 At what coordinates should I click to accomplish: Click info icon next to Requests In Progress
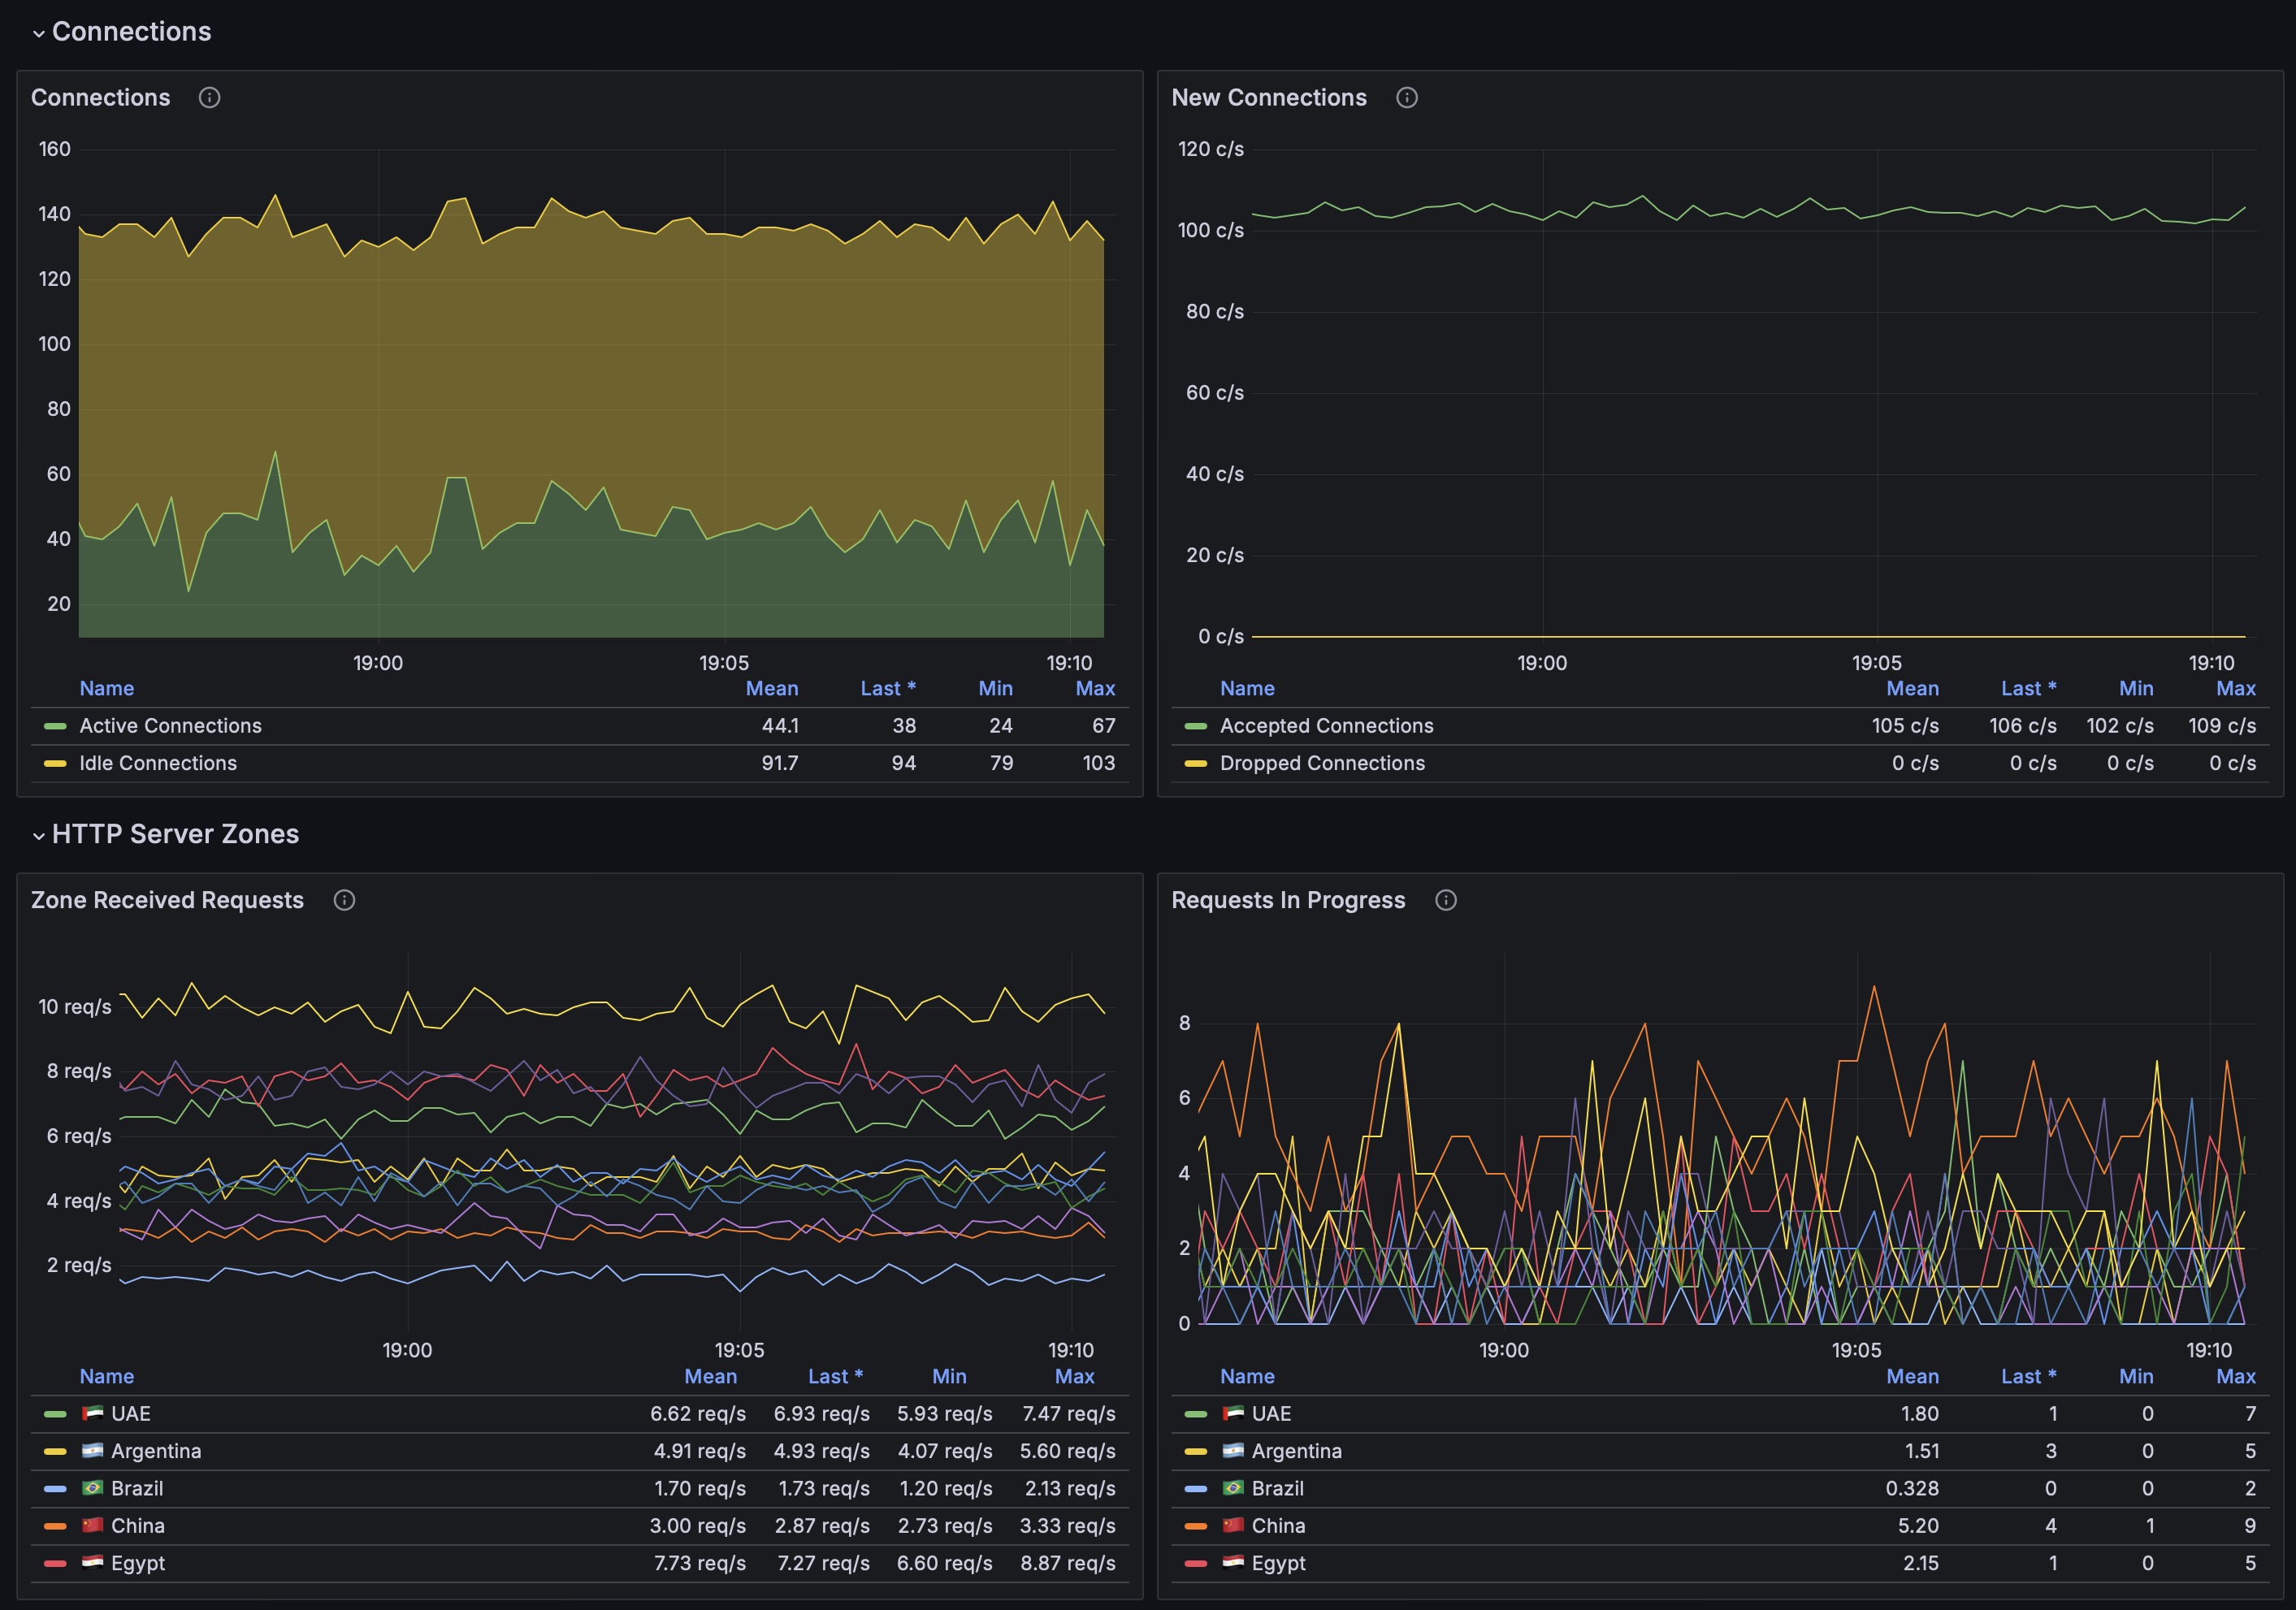(x=1445, y=900)
